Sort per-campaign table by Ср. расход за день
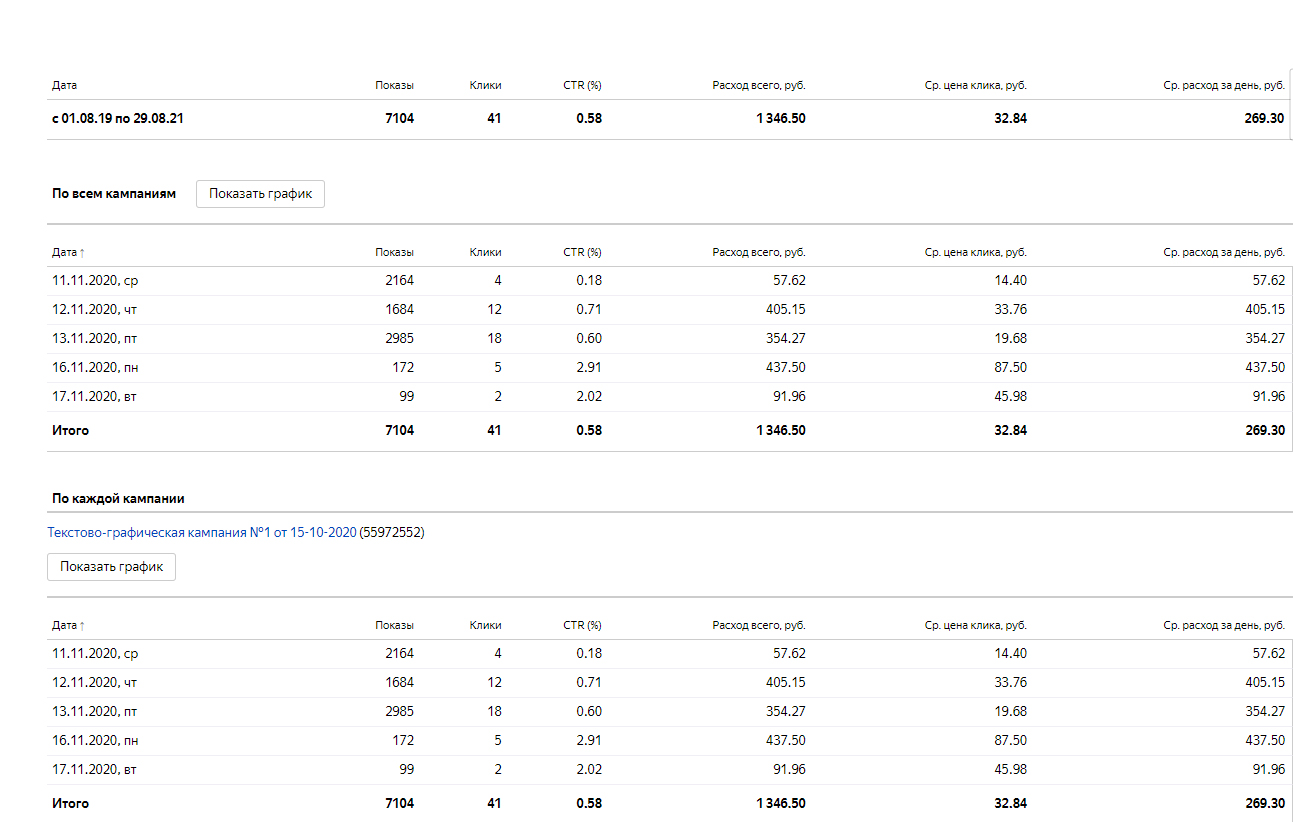 click(1223, 626)
